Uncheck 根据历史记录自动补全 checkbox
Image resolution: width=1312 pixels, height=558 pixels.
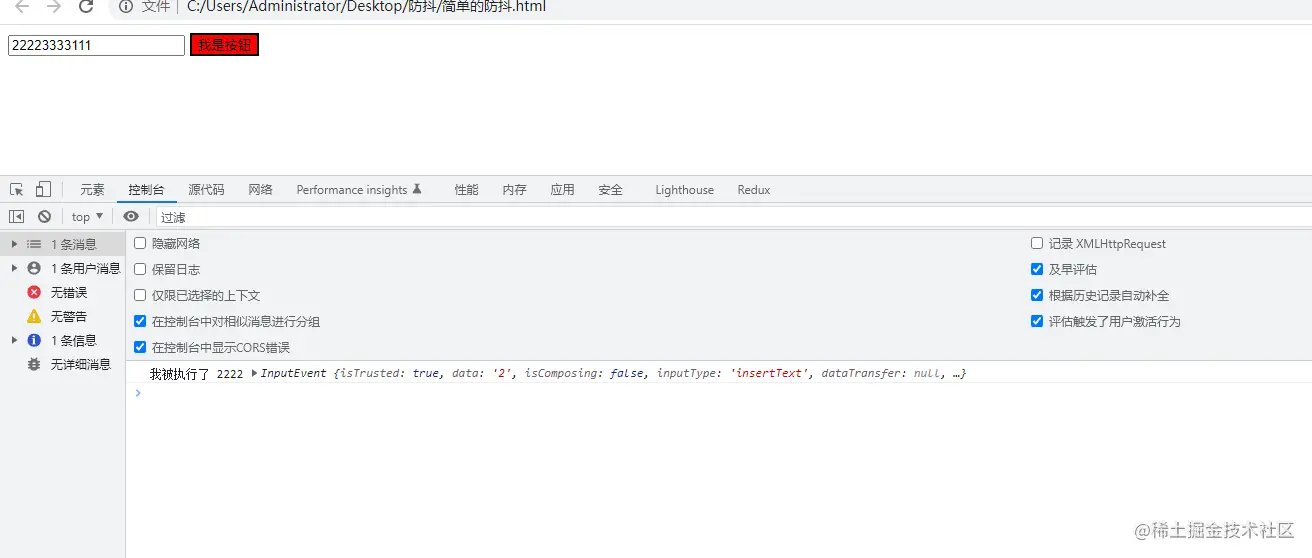[x=1037, y=295]
